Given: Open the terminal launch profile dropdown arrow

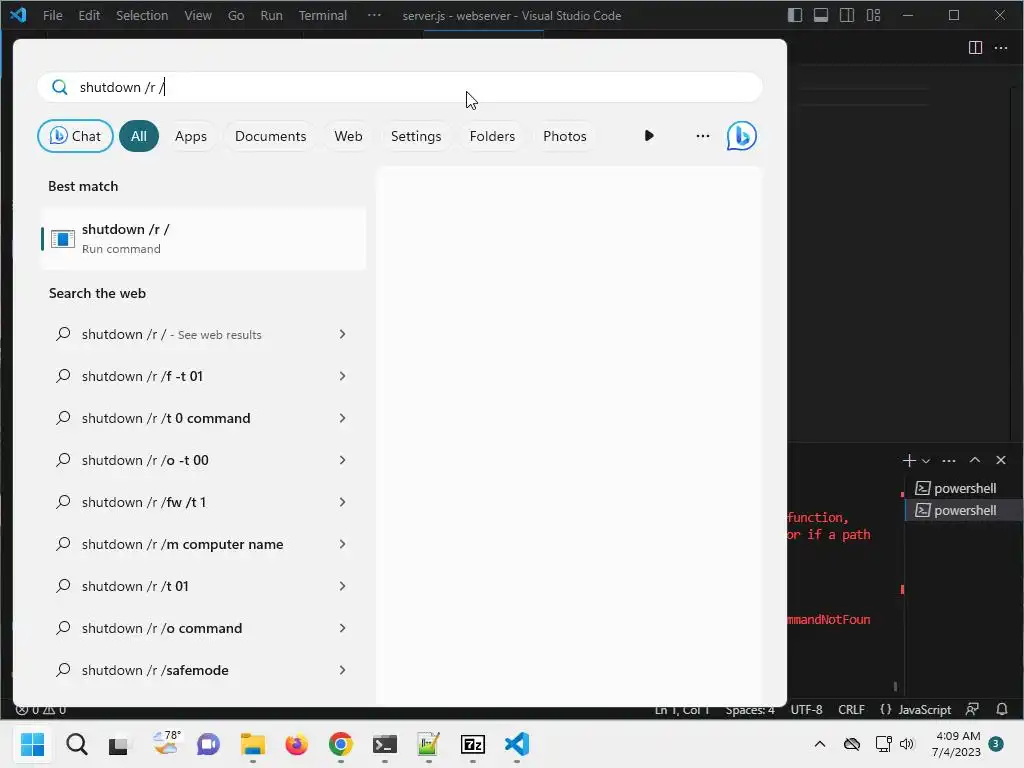Looking at the screenshot, I should (x=925, y=461).
